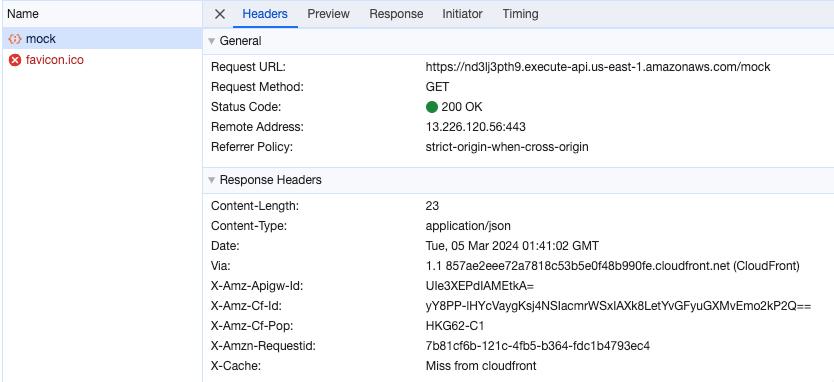Click the Referrer Policy label

252,147
